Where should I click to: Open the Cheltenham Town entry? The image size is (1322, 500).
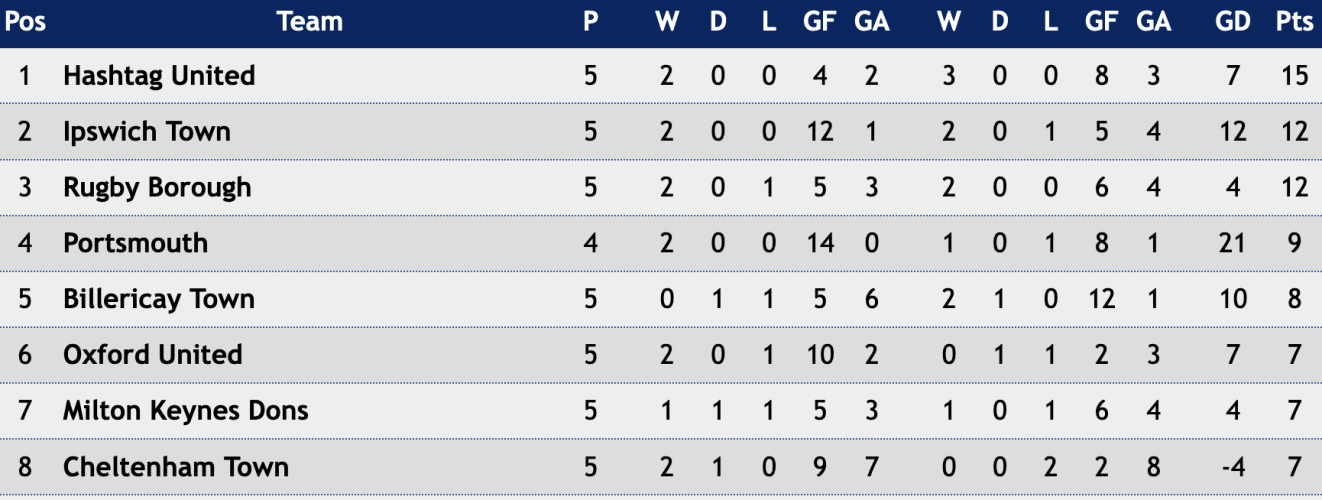176,467
